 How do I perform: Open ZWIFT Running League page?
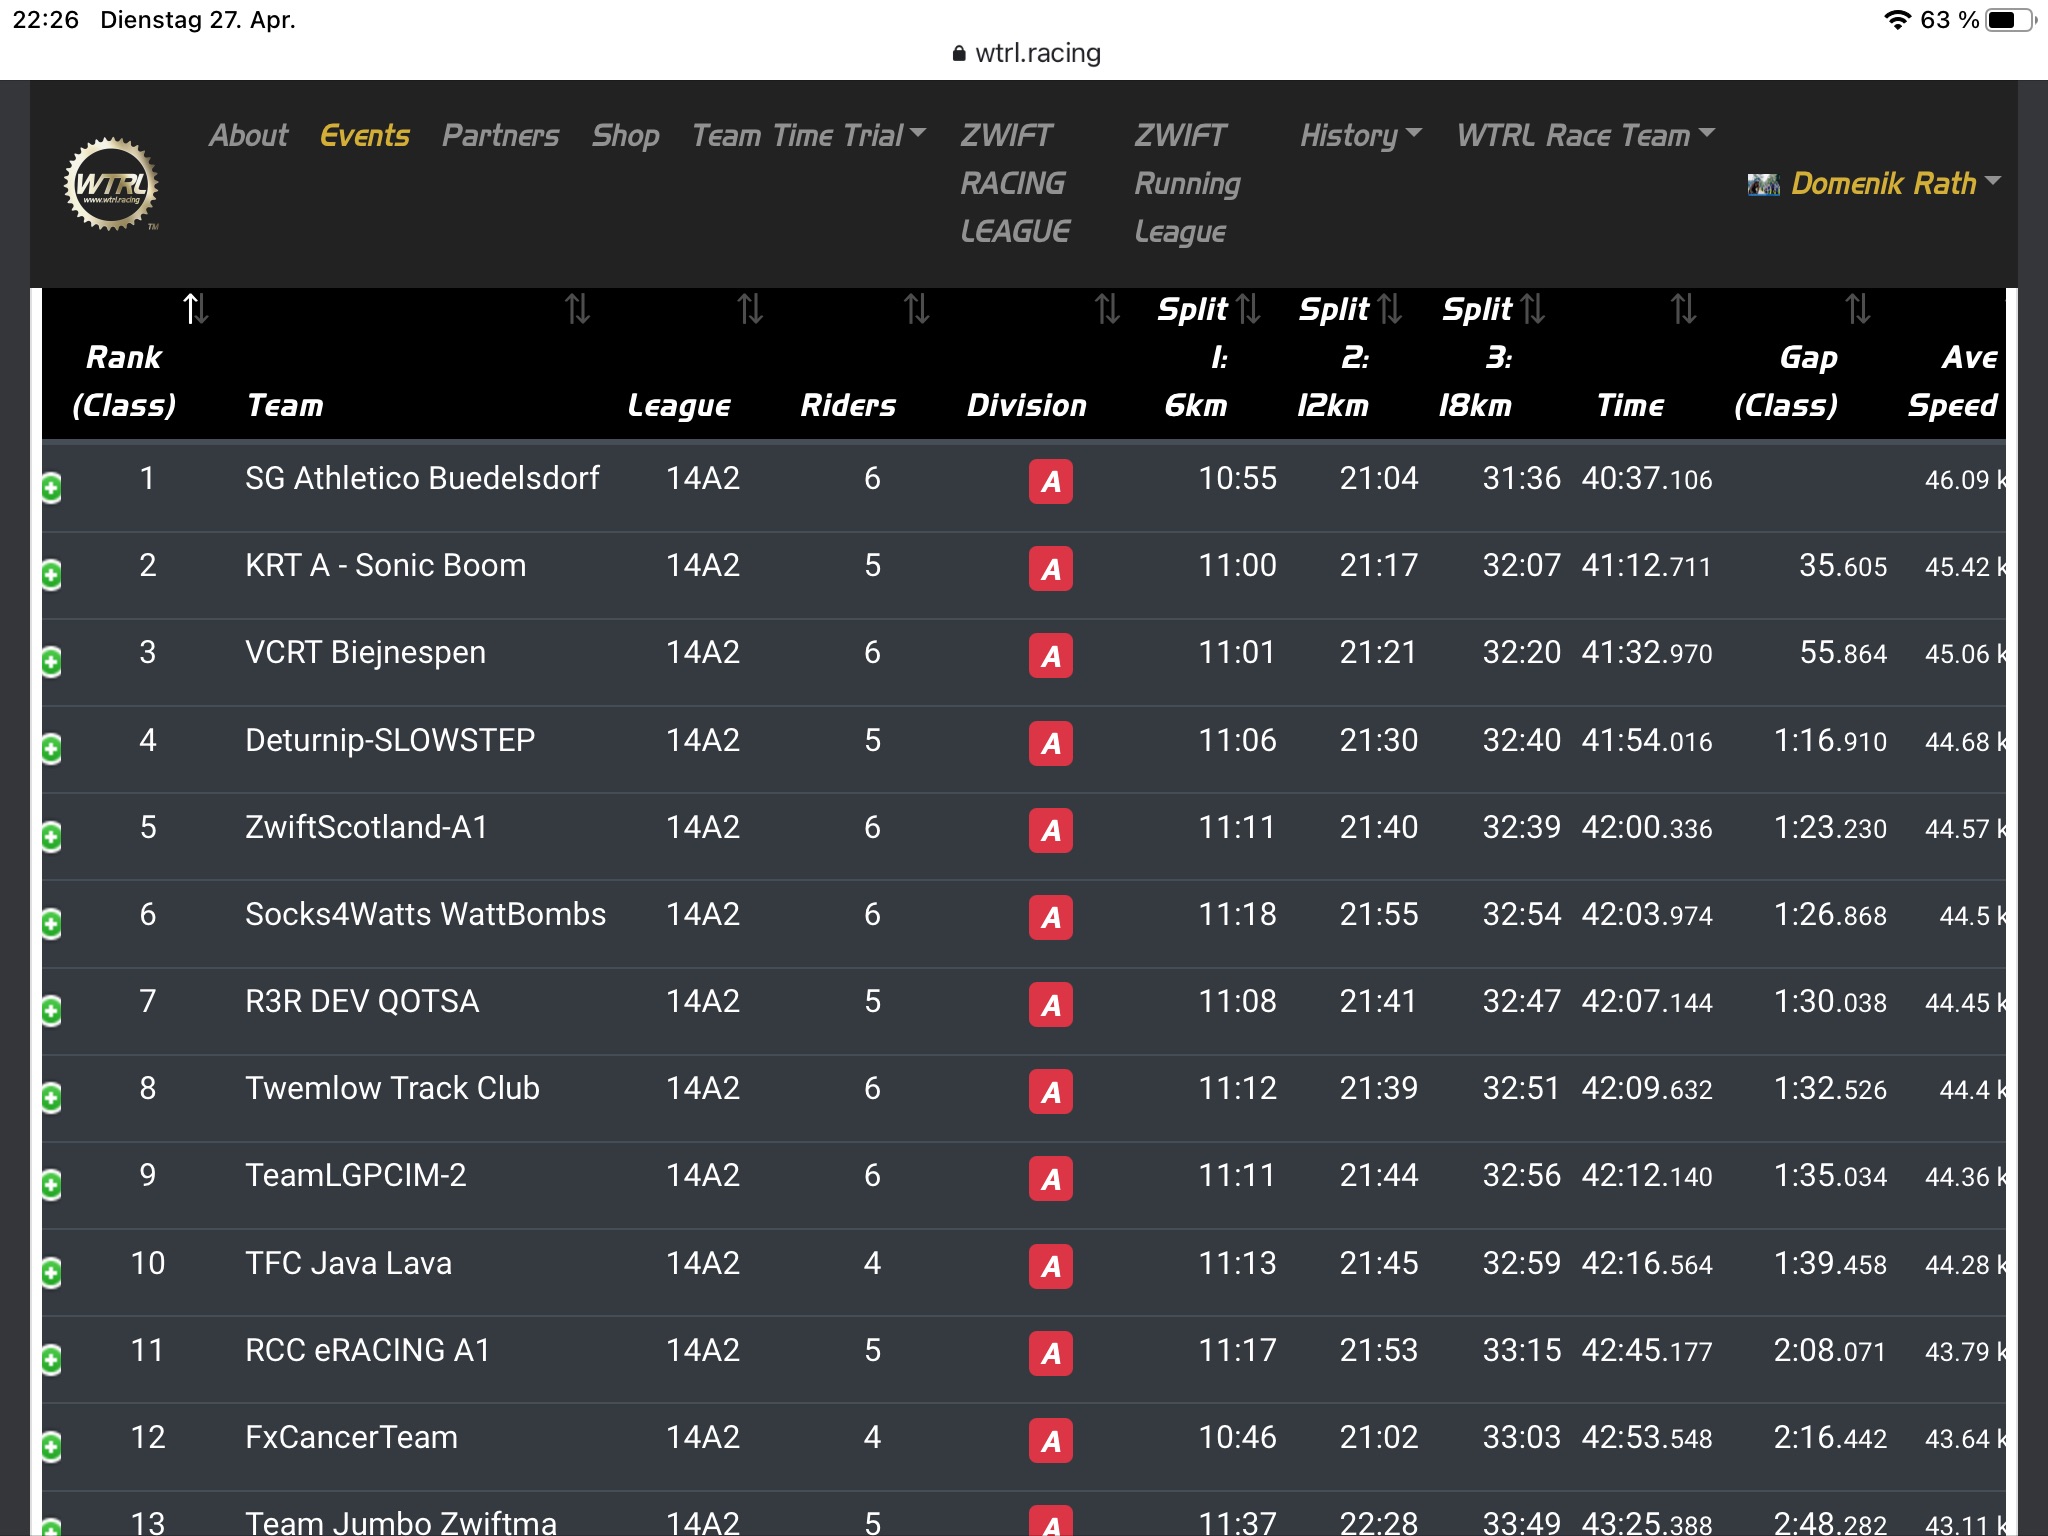[x=1187, y=183]
